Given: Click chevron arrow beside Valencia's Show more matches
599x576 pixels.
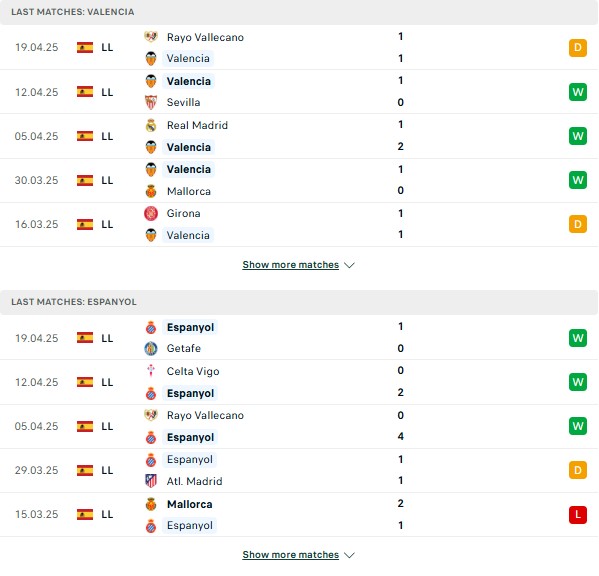Looking at the screenshot, I should 350,265.
